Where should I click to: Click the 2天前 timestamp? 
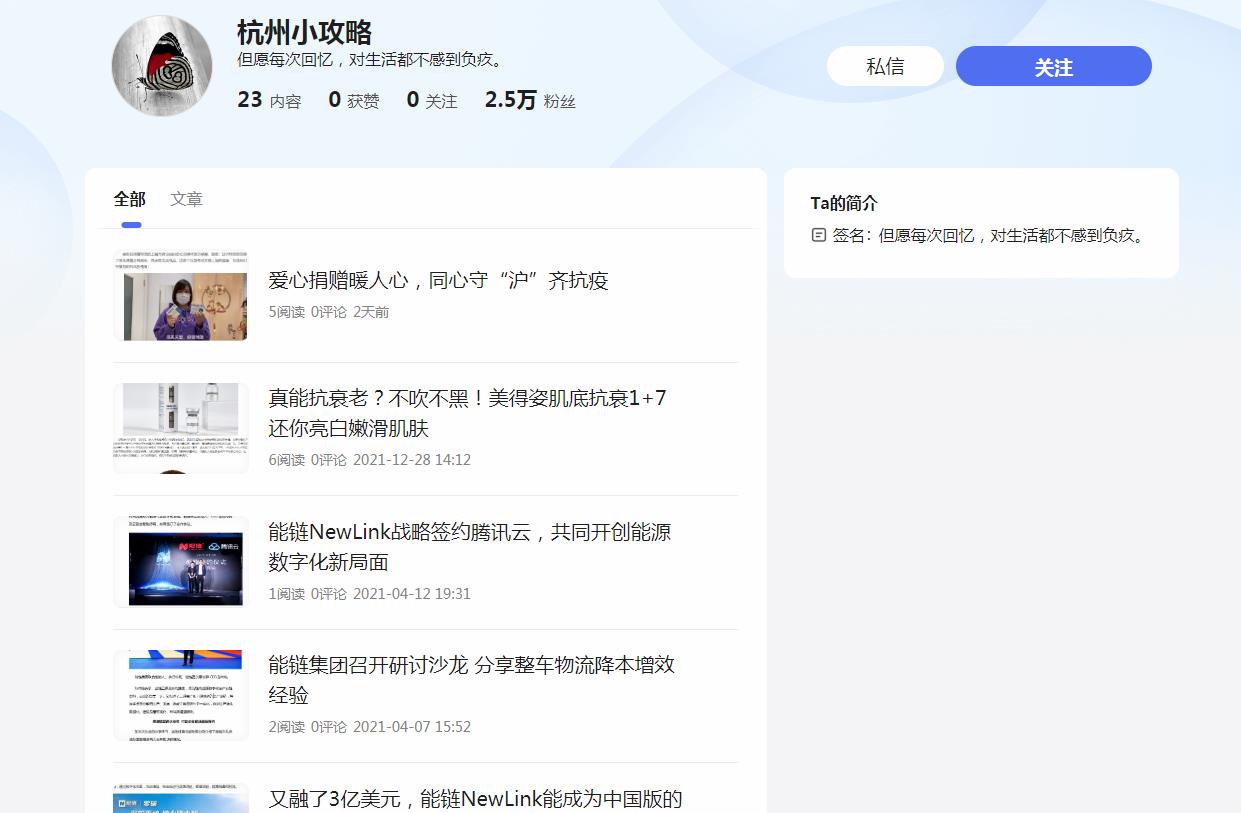point(371,312)
